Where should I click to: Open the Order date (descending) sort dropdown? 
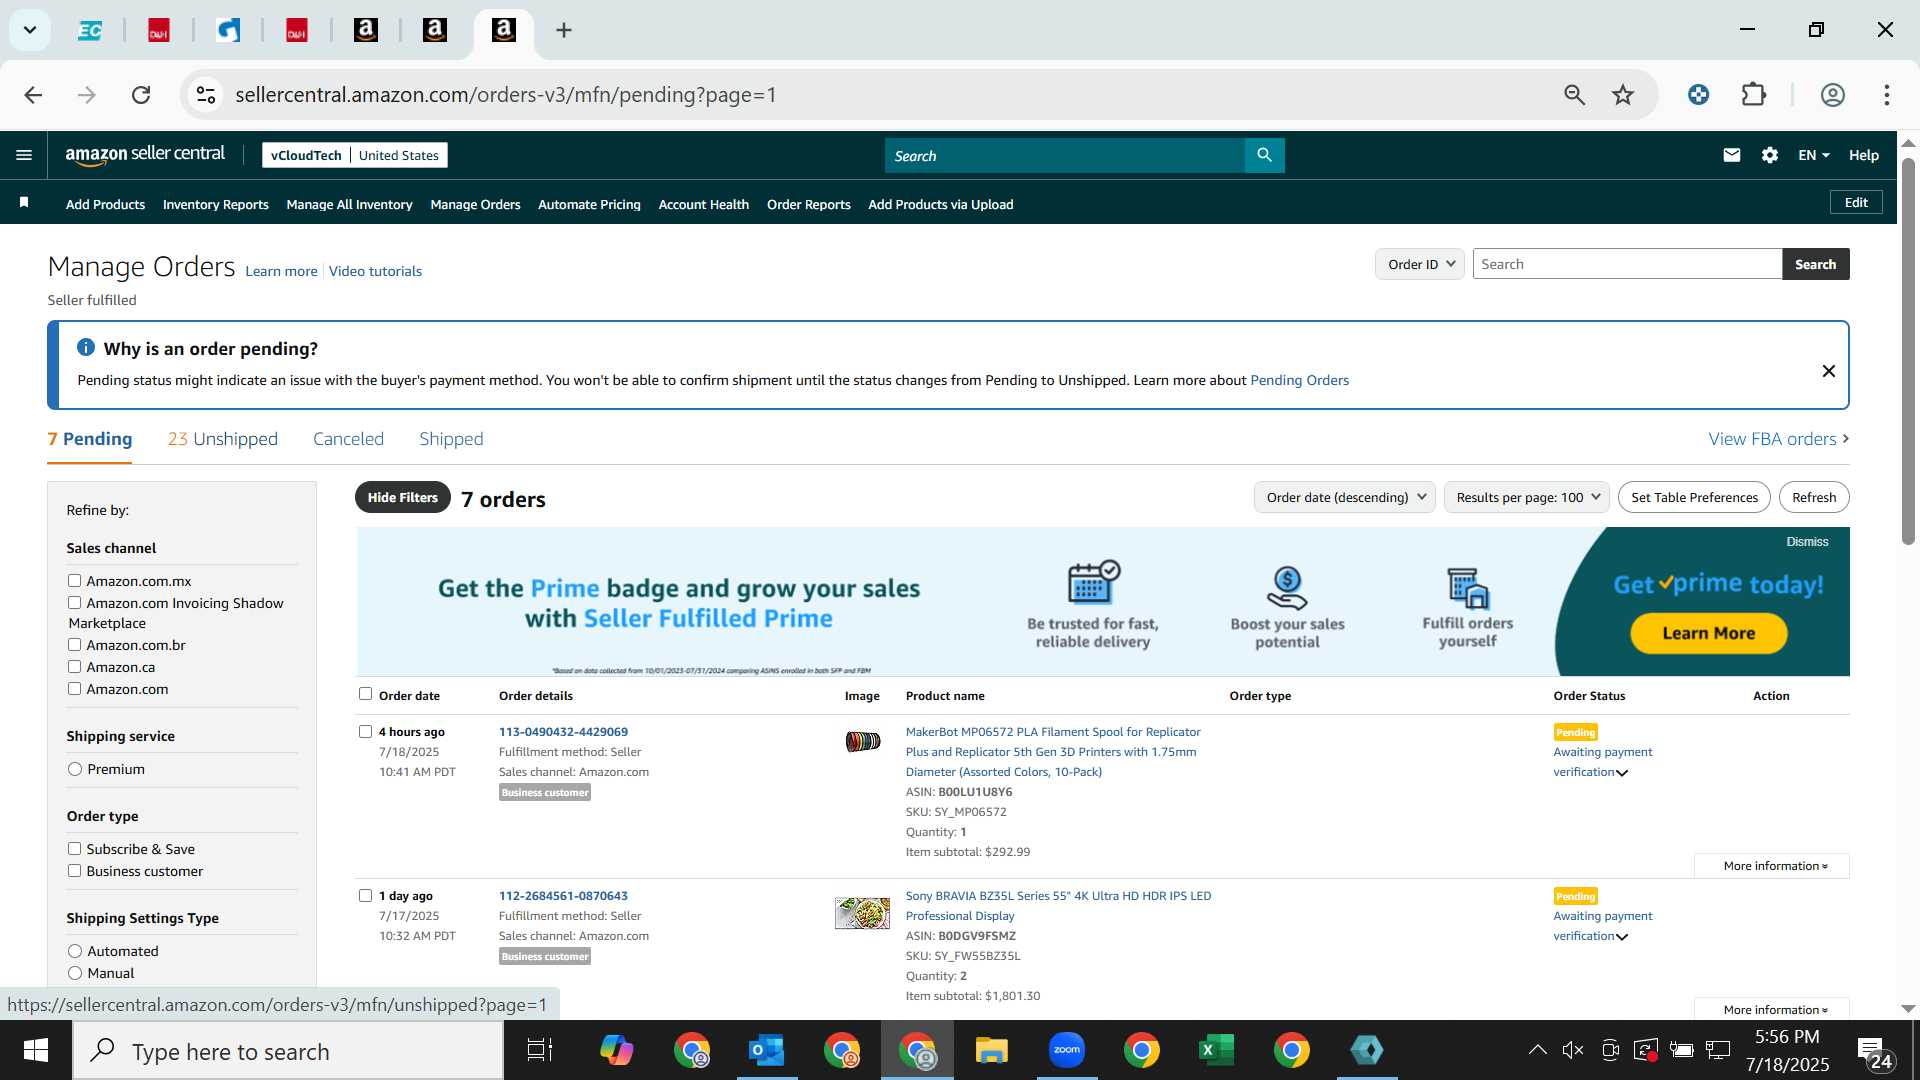(1345, 497)
